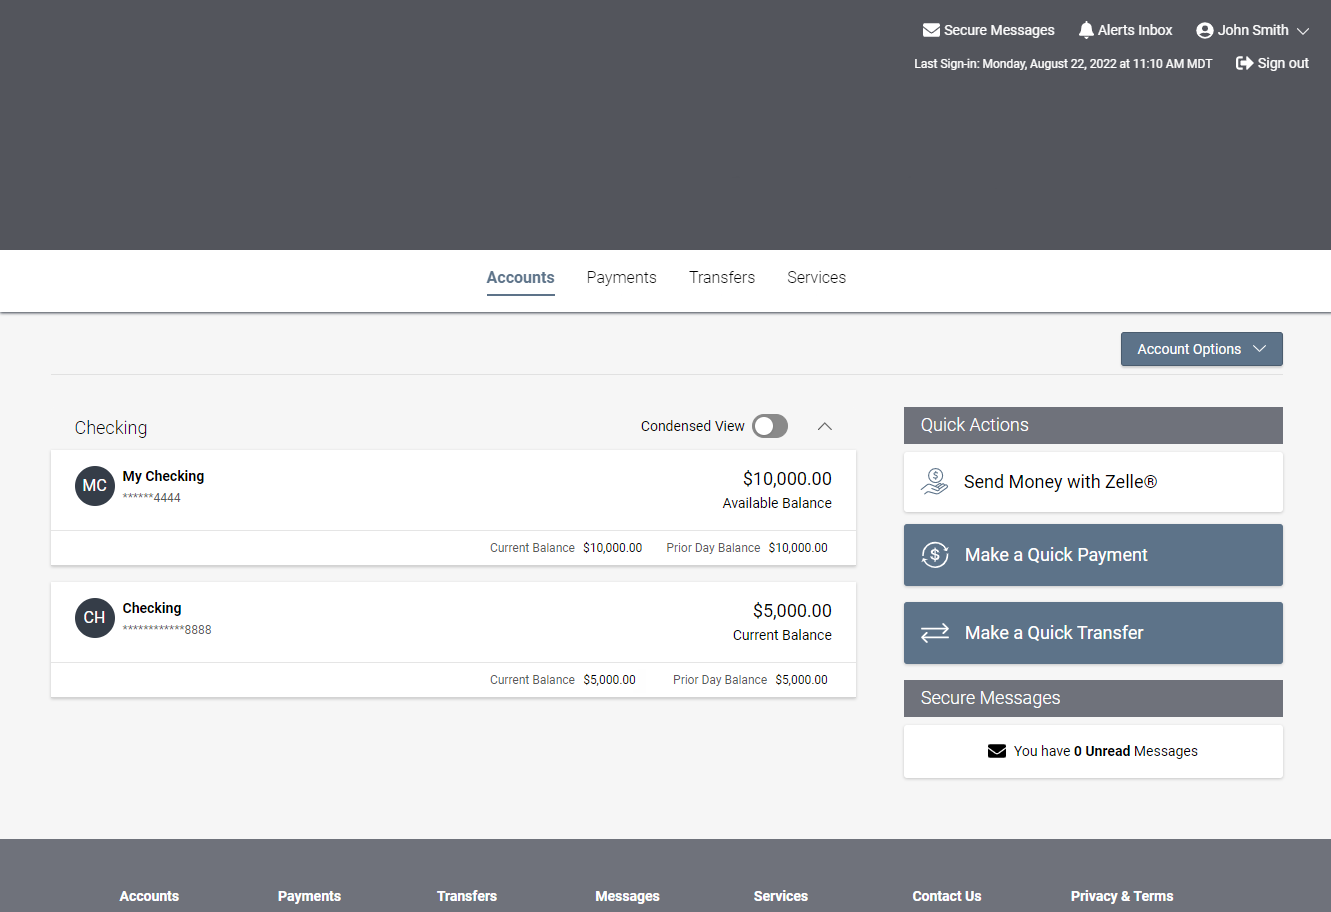
Task: Open the Transfers tab
Action: [x=722, y=277]
